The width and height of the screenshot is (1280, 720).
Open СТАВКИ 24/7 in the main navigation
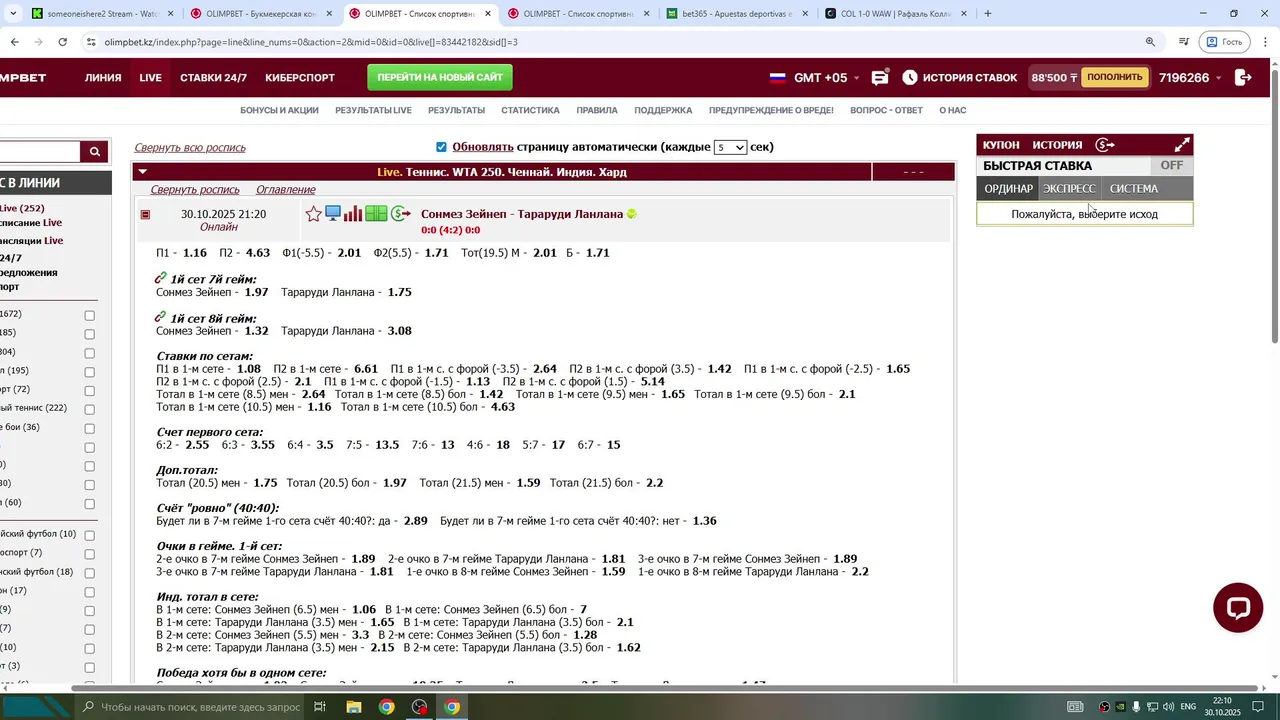point(214,77)
